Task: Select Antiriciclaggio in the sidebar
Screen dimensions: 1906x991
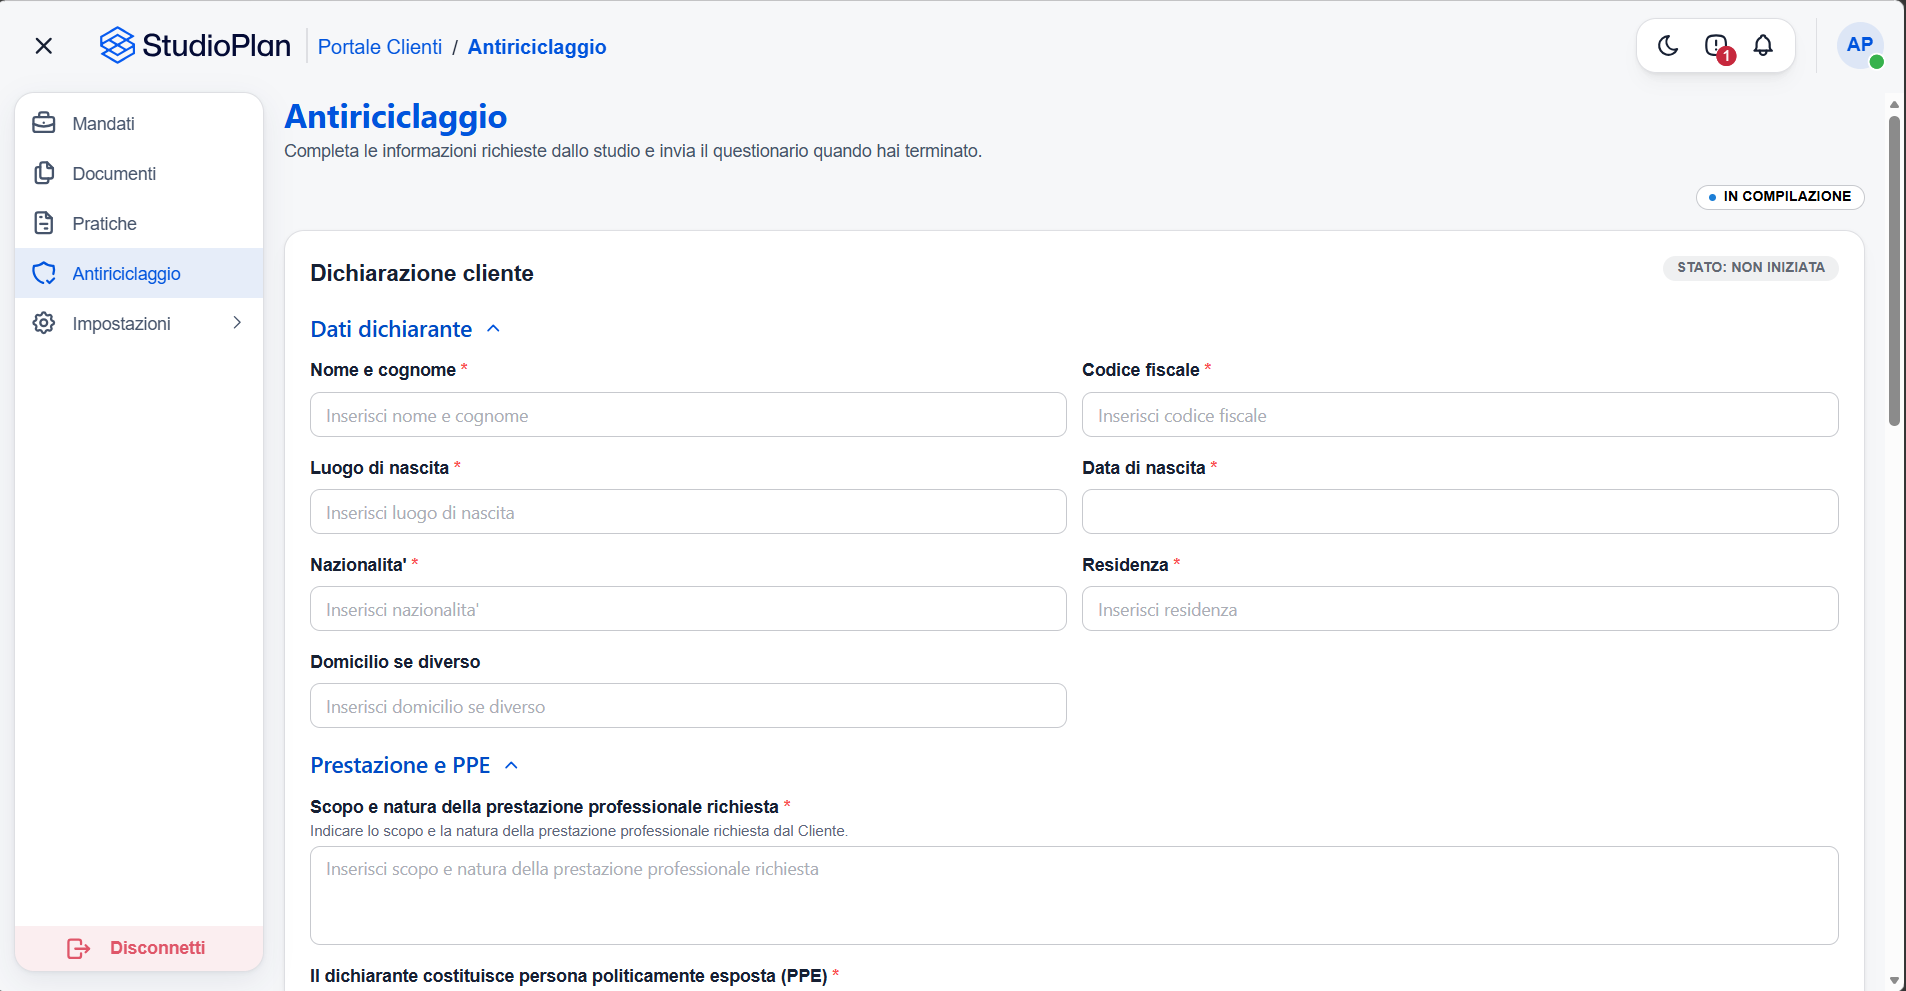Action: pos(139,273)
